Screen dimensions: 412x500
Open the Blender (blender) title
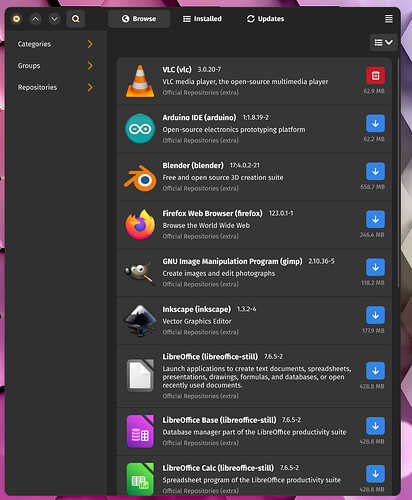[193, 165]
